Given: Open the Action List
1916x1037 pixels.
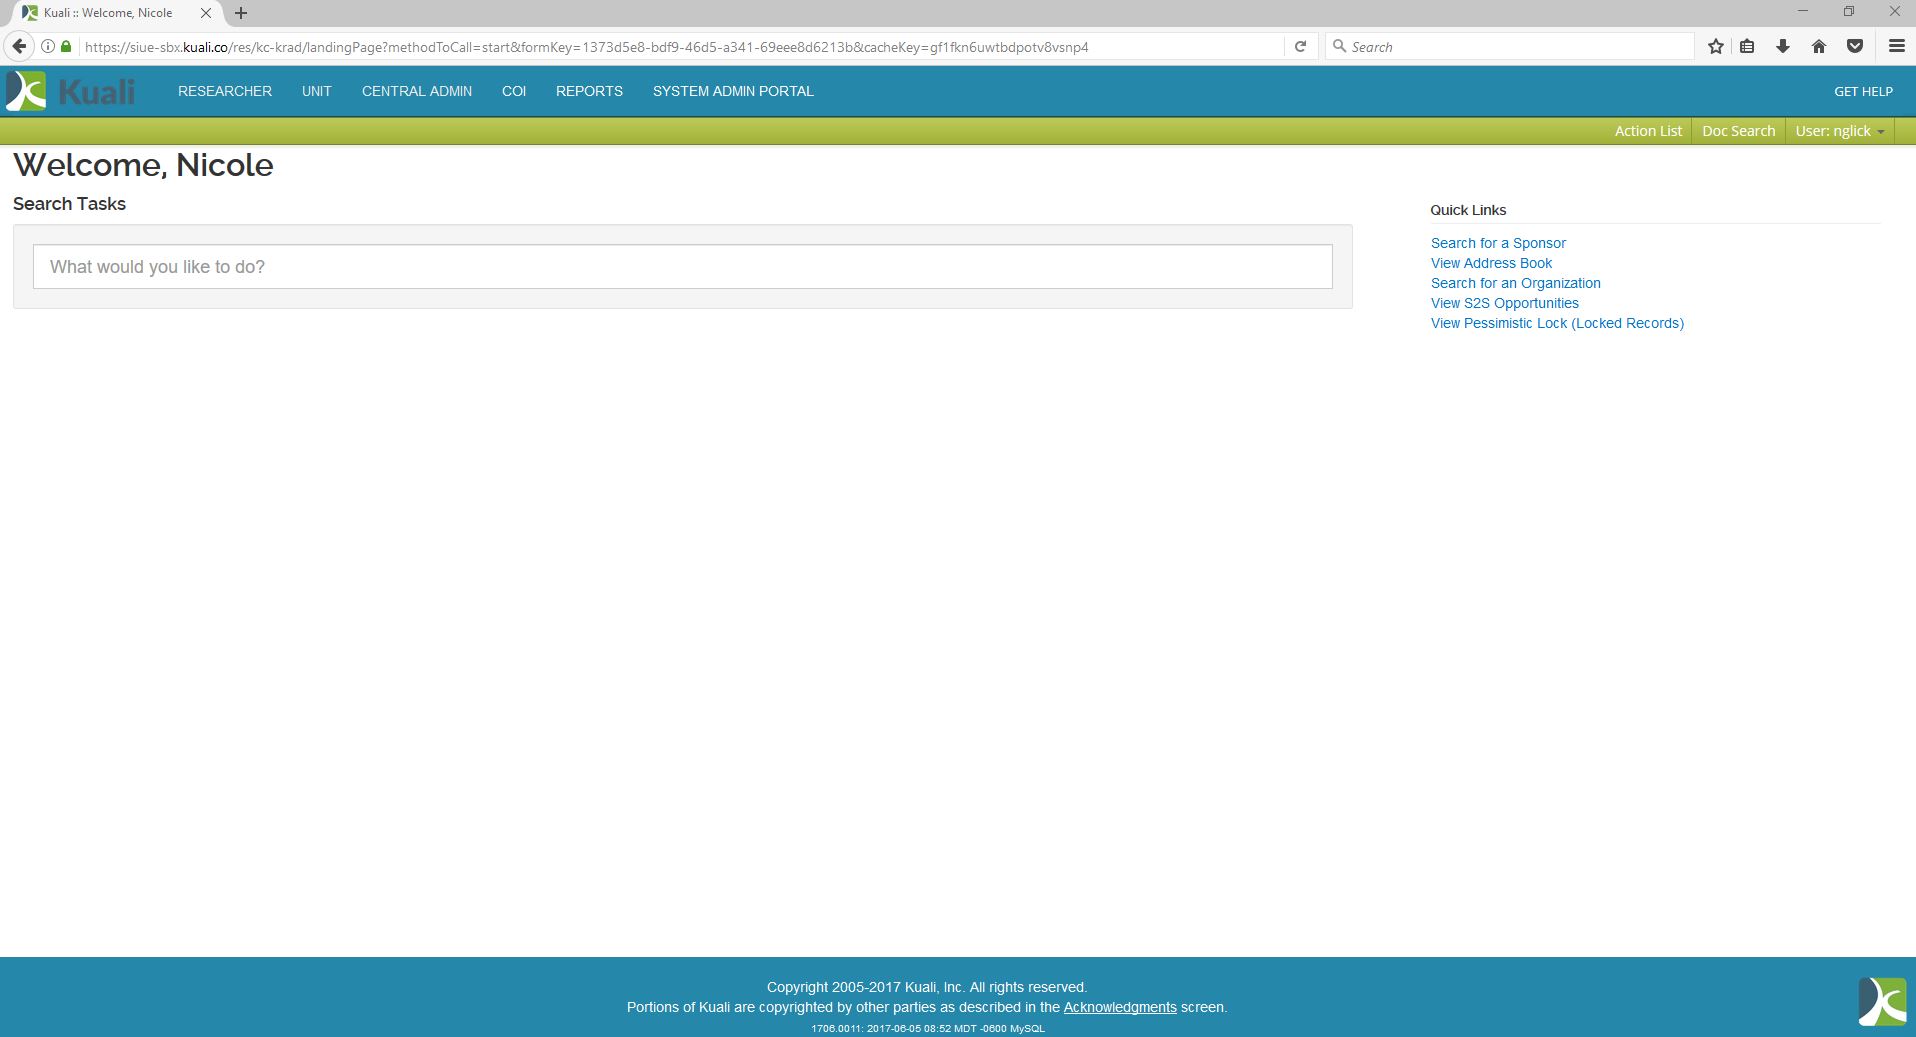Looking at the screenshot, I should point(1648,131).
